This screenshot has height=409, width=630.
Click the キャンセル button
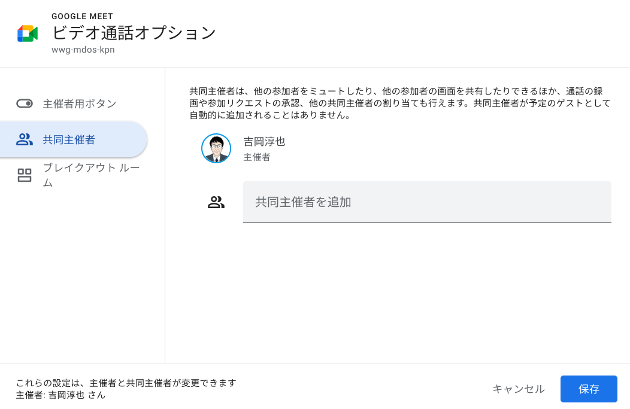[x=518, y=389]
